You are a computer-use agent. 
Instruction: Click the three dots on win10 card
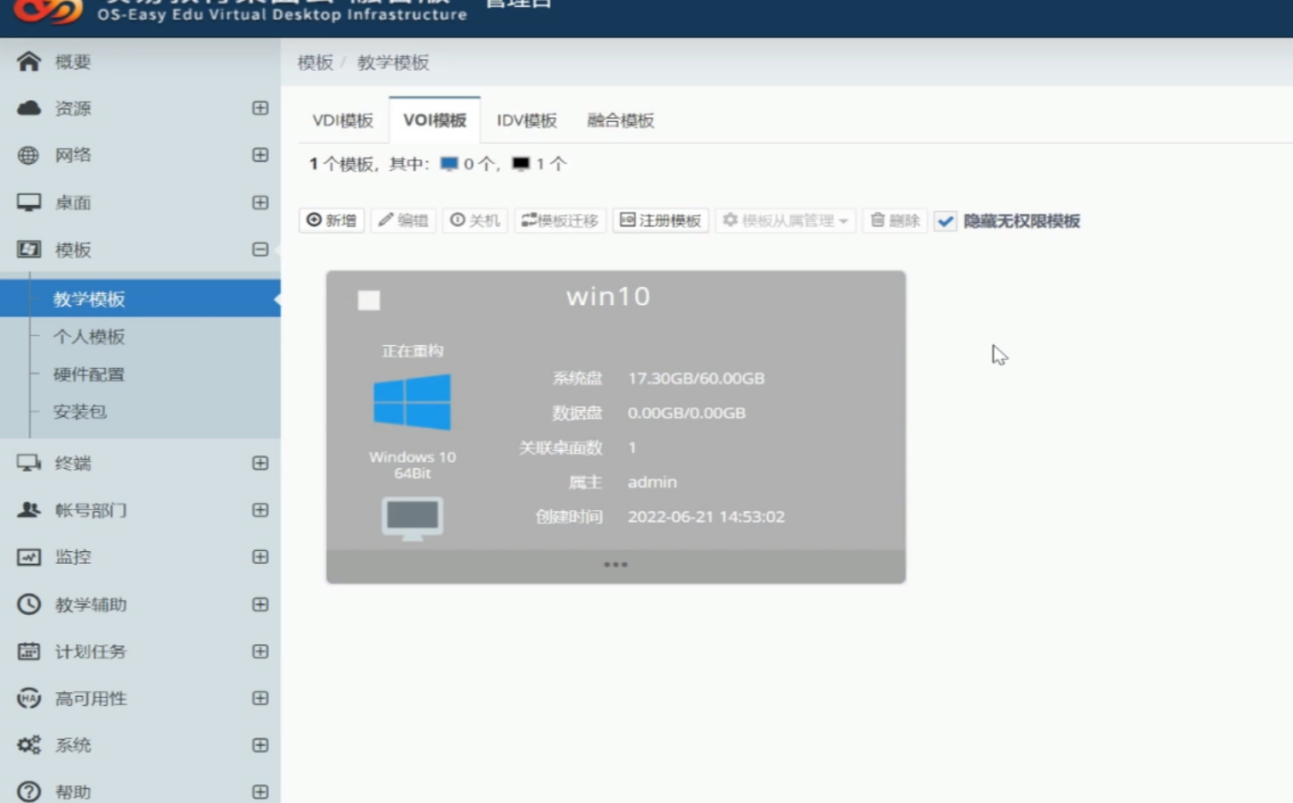click(615, 565)
